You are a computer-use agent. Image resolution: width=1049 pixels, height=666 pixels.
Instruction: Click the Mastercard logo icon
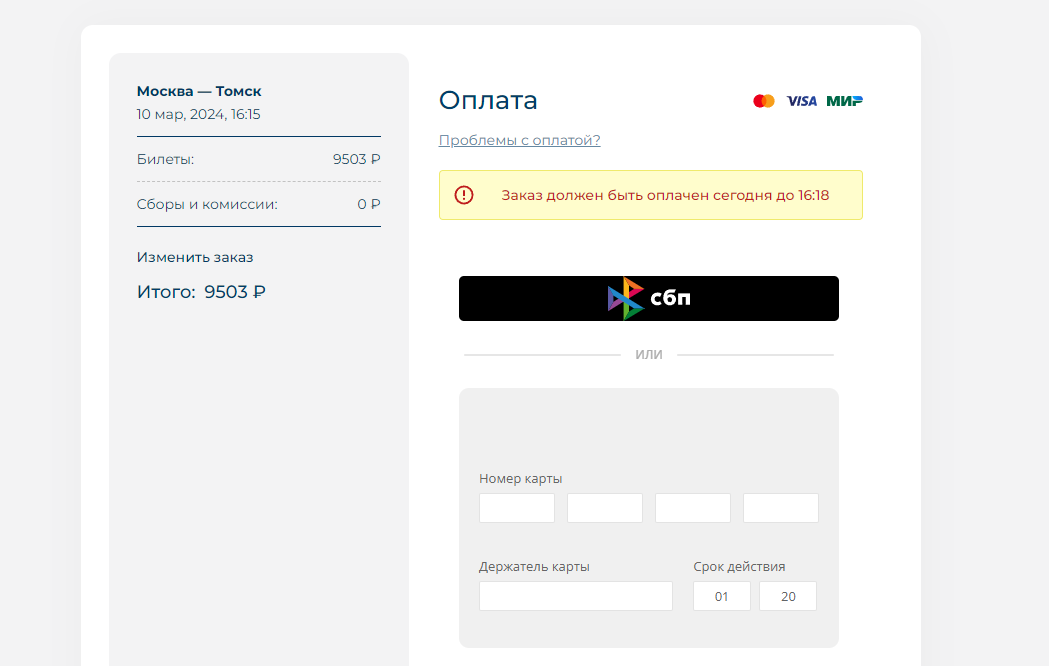(x=764, y=101)
